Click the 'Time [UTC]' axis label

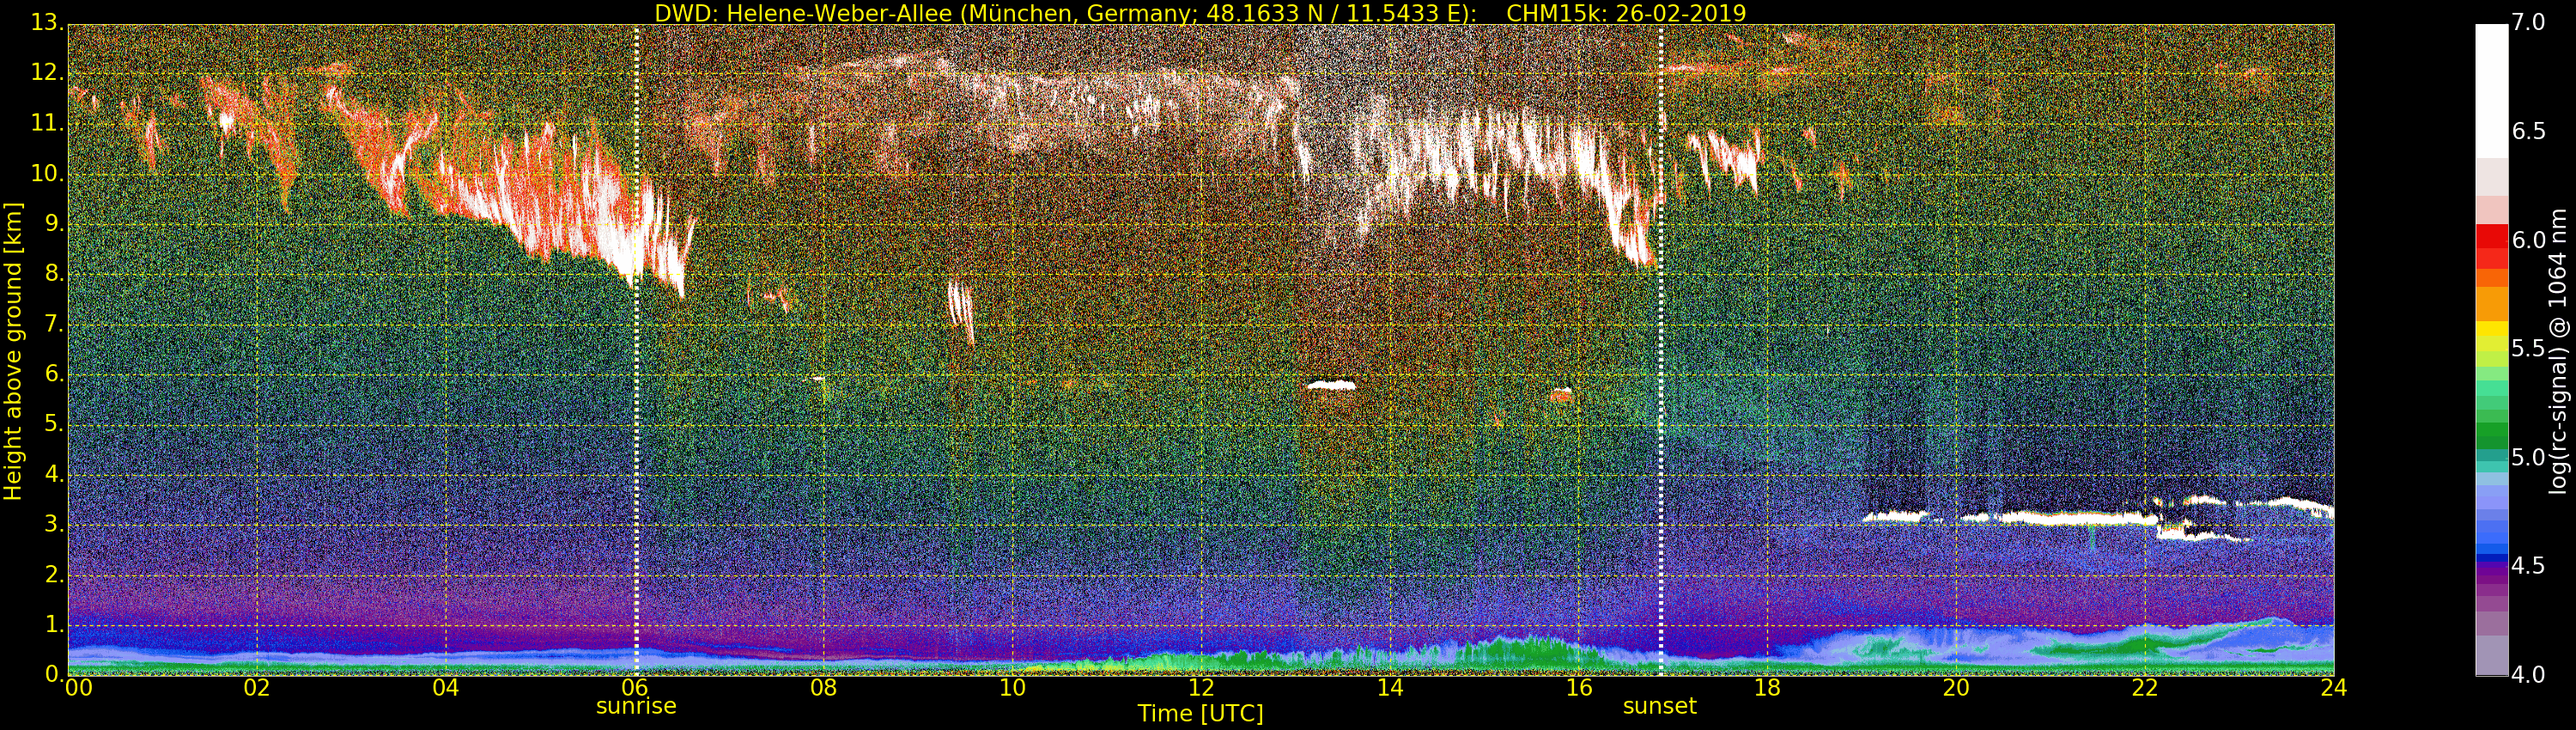[1200, 713]
